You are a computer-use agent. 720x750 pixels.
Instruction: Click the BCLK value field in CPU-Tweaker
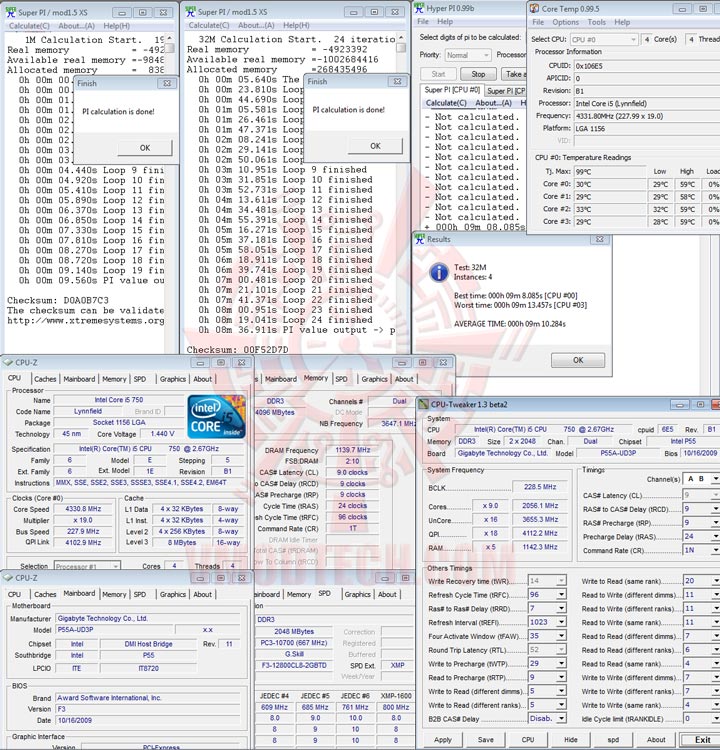pyautogui.click(x=540, y=487)
